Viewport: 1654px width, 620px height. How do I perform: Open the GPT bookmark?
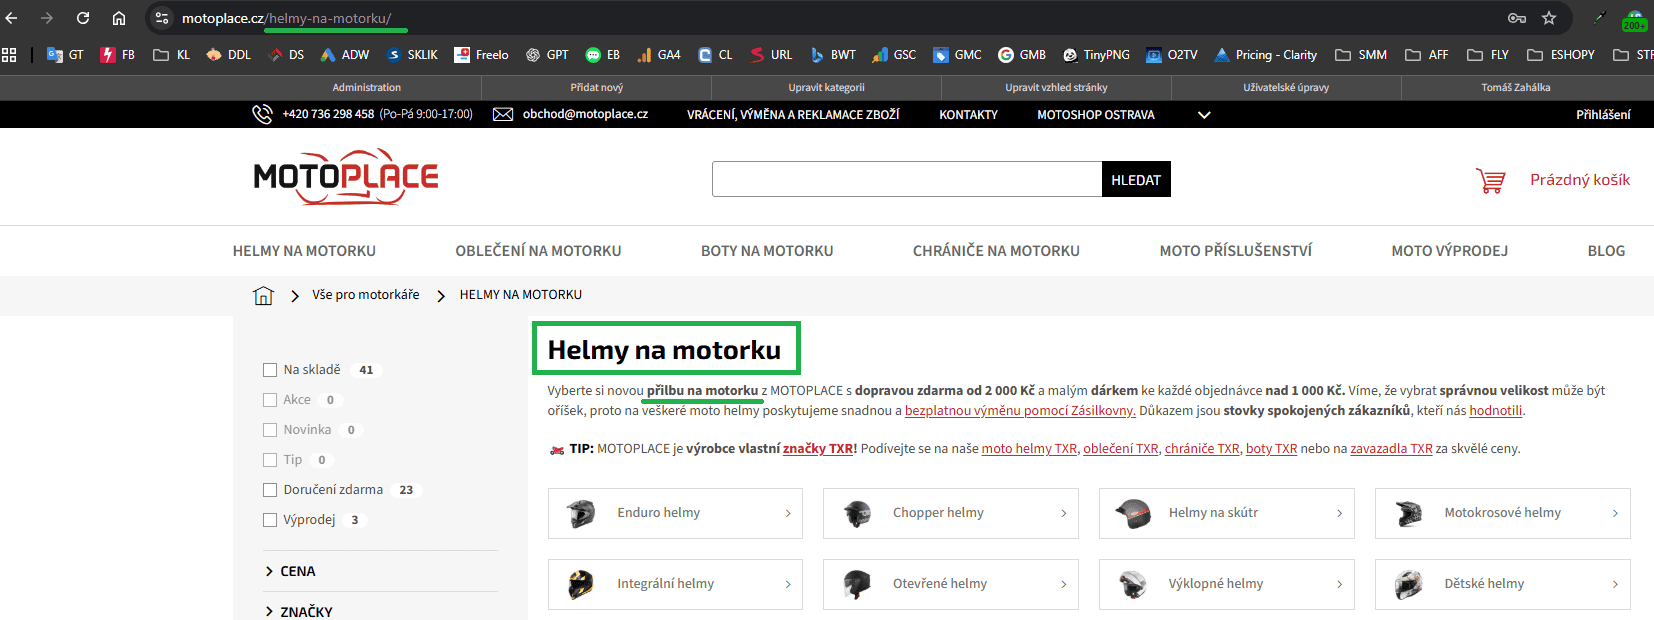547,55
